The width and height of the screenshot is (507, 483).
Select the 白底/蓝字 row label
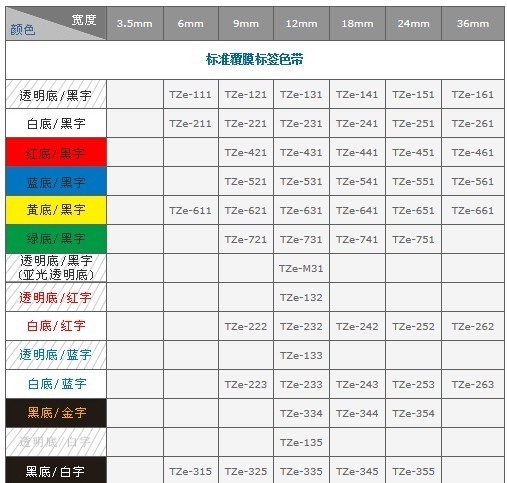click(x=56, y=384)
